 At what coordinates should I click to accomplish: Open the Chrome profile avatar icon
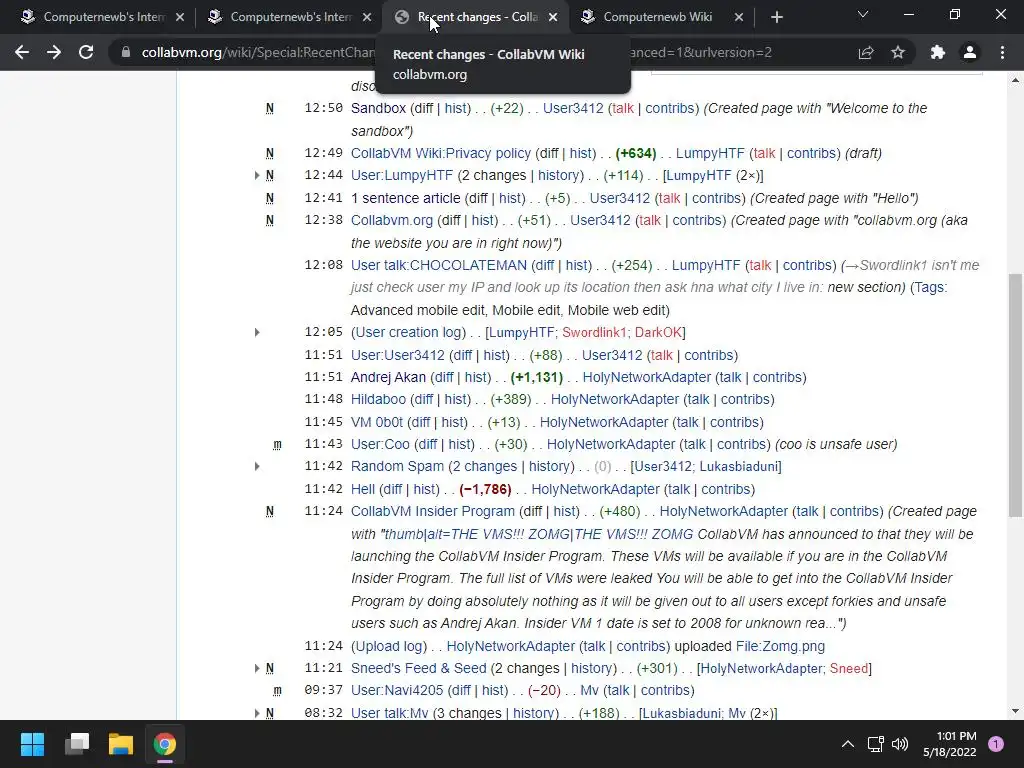point(970,52)
